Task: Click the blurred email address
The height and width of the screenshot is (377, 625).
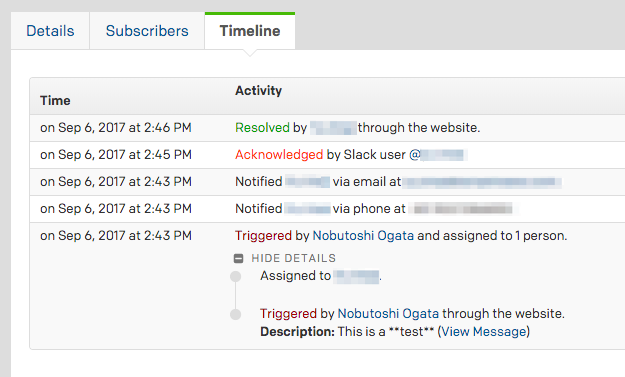Action: (x=482, y=182)
